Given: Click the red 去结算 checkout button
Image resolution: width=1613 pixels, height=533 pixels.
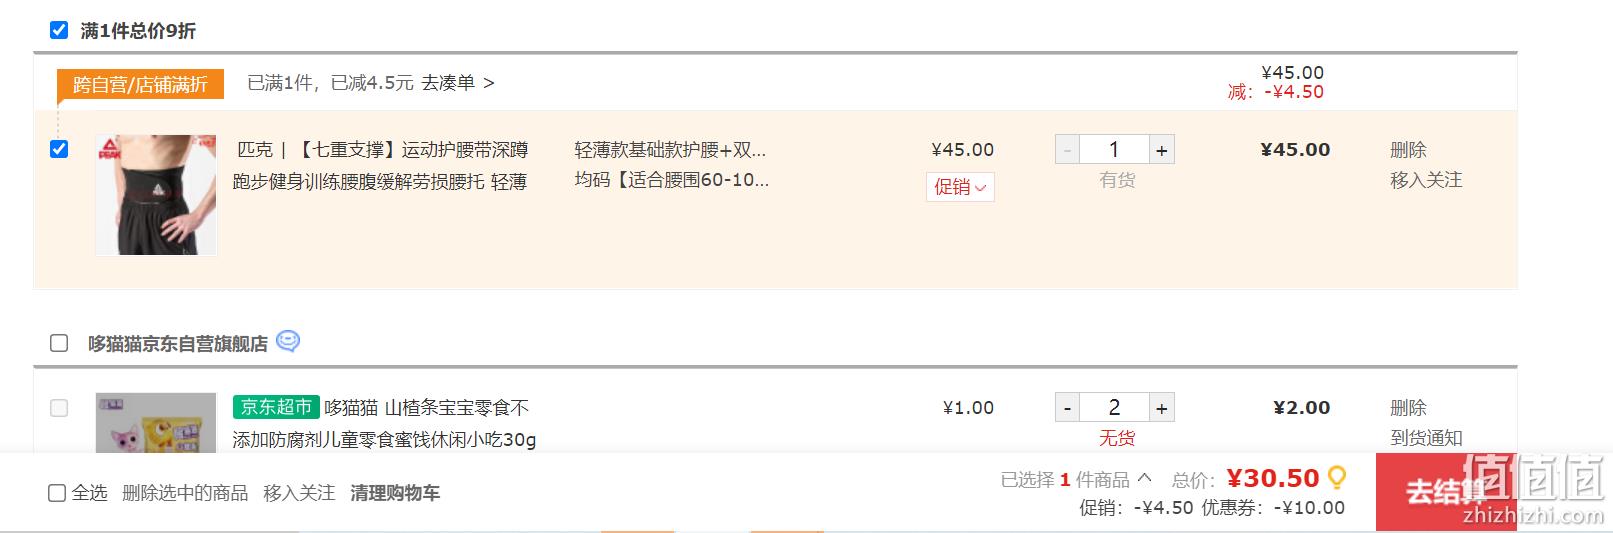Looking at the screenshot, I should [x=1446, y=492].
